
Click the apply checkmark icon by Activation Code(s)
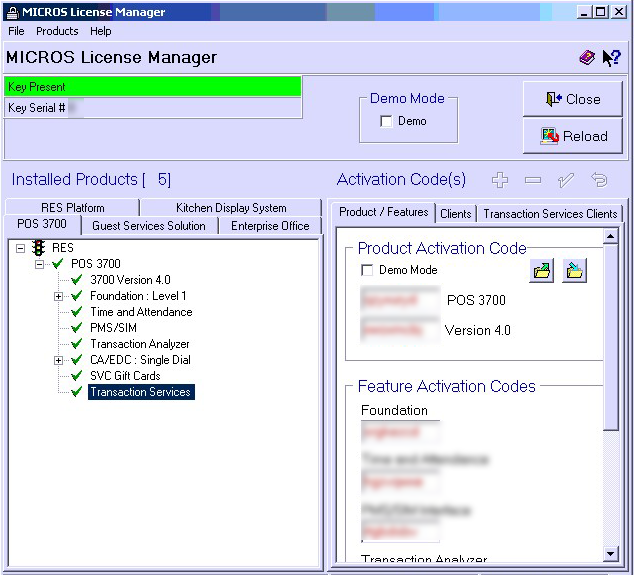[x=566, y=180]
